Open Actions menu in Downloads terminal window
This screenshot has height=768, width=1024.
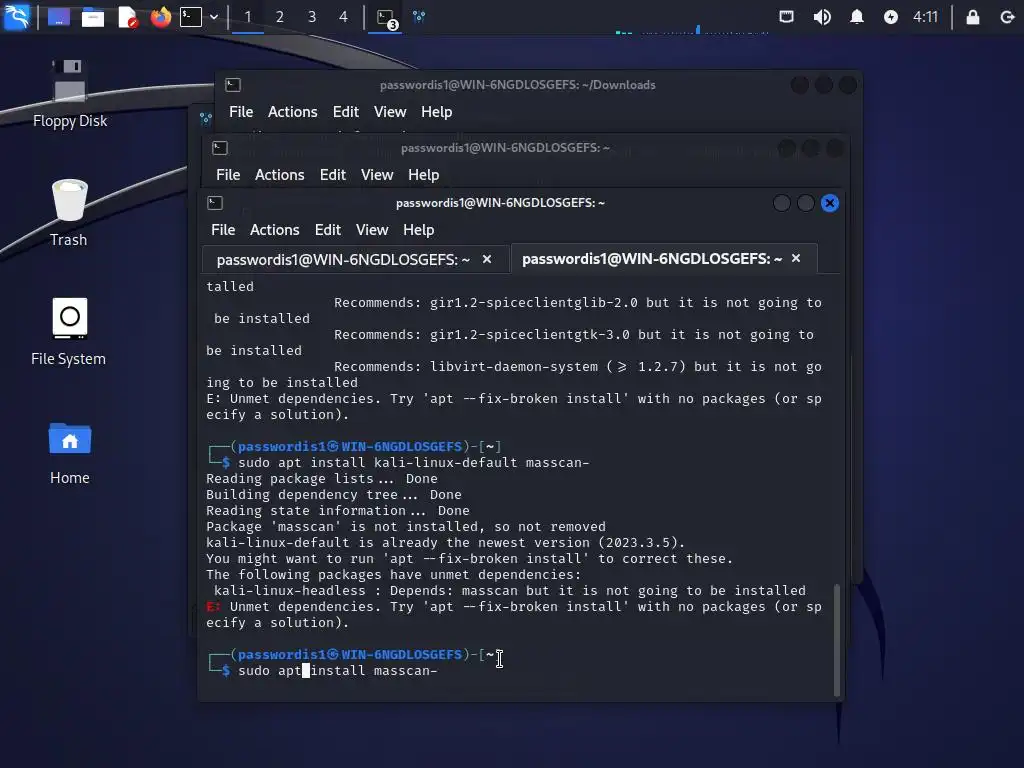pyautogui.click(x=293, y=112)
